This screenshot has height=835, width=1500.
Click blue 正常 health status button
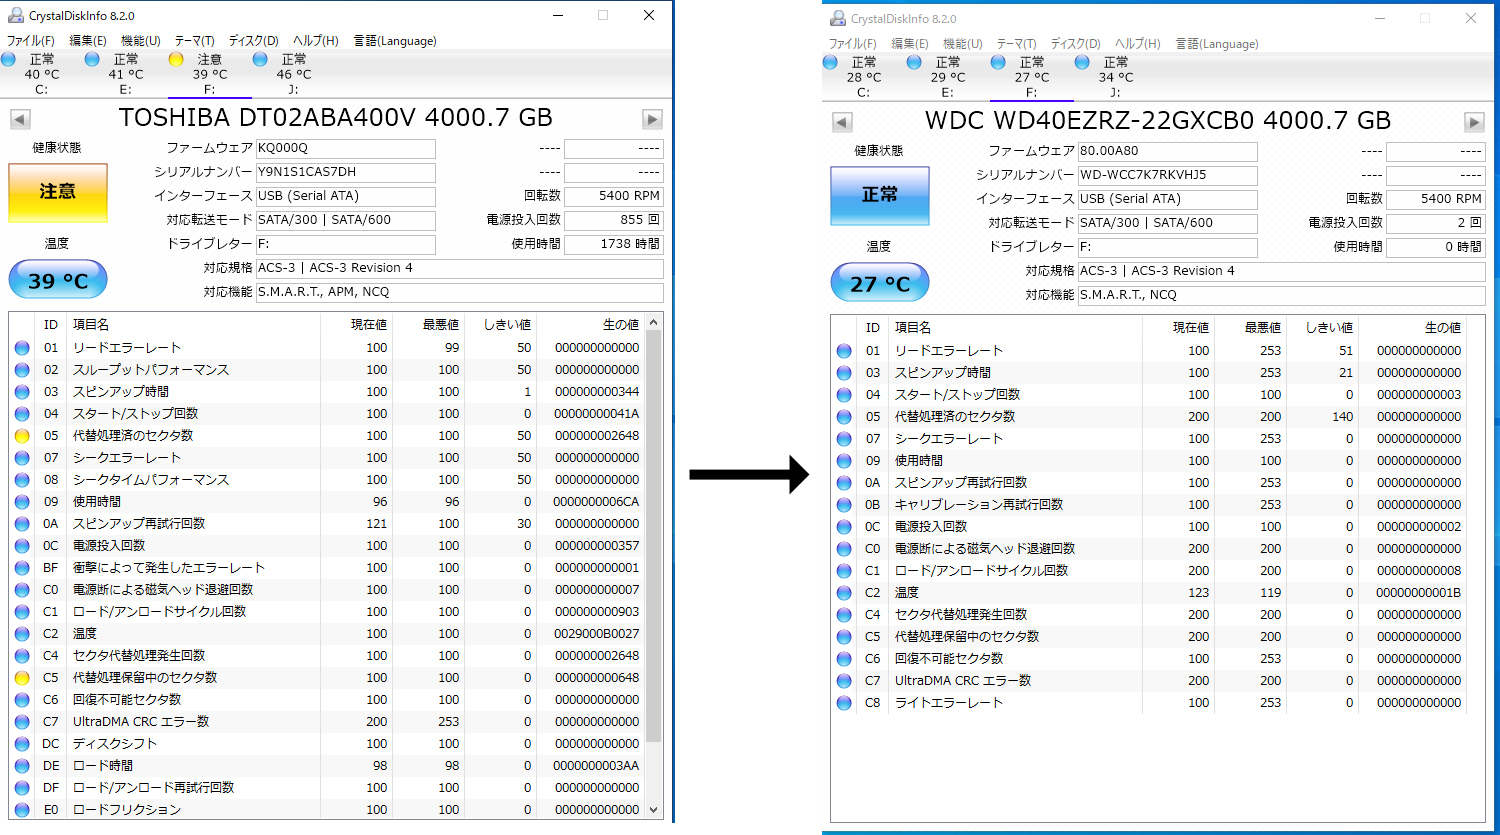pos(879,195)
